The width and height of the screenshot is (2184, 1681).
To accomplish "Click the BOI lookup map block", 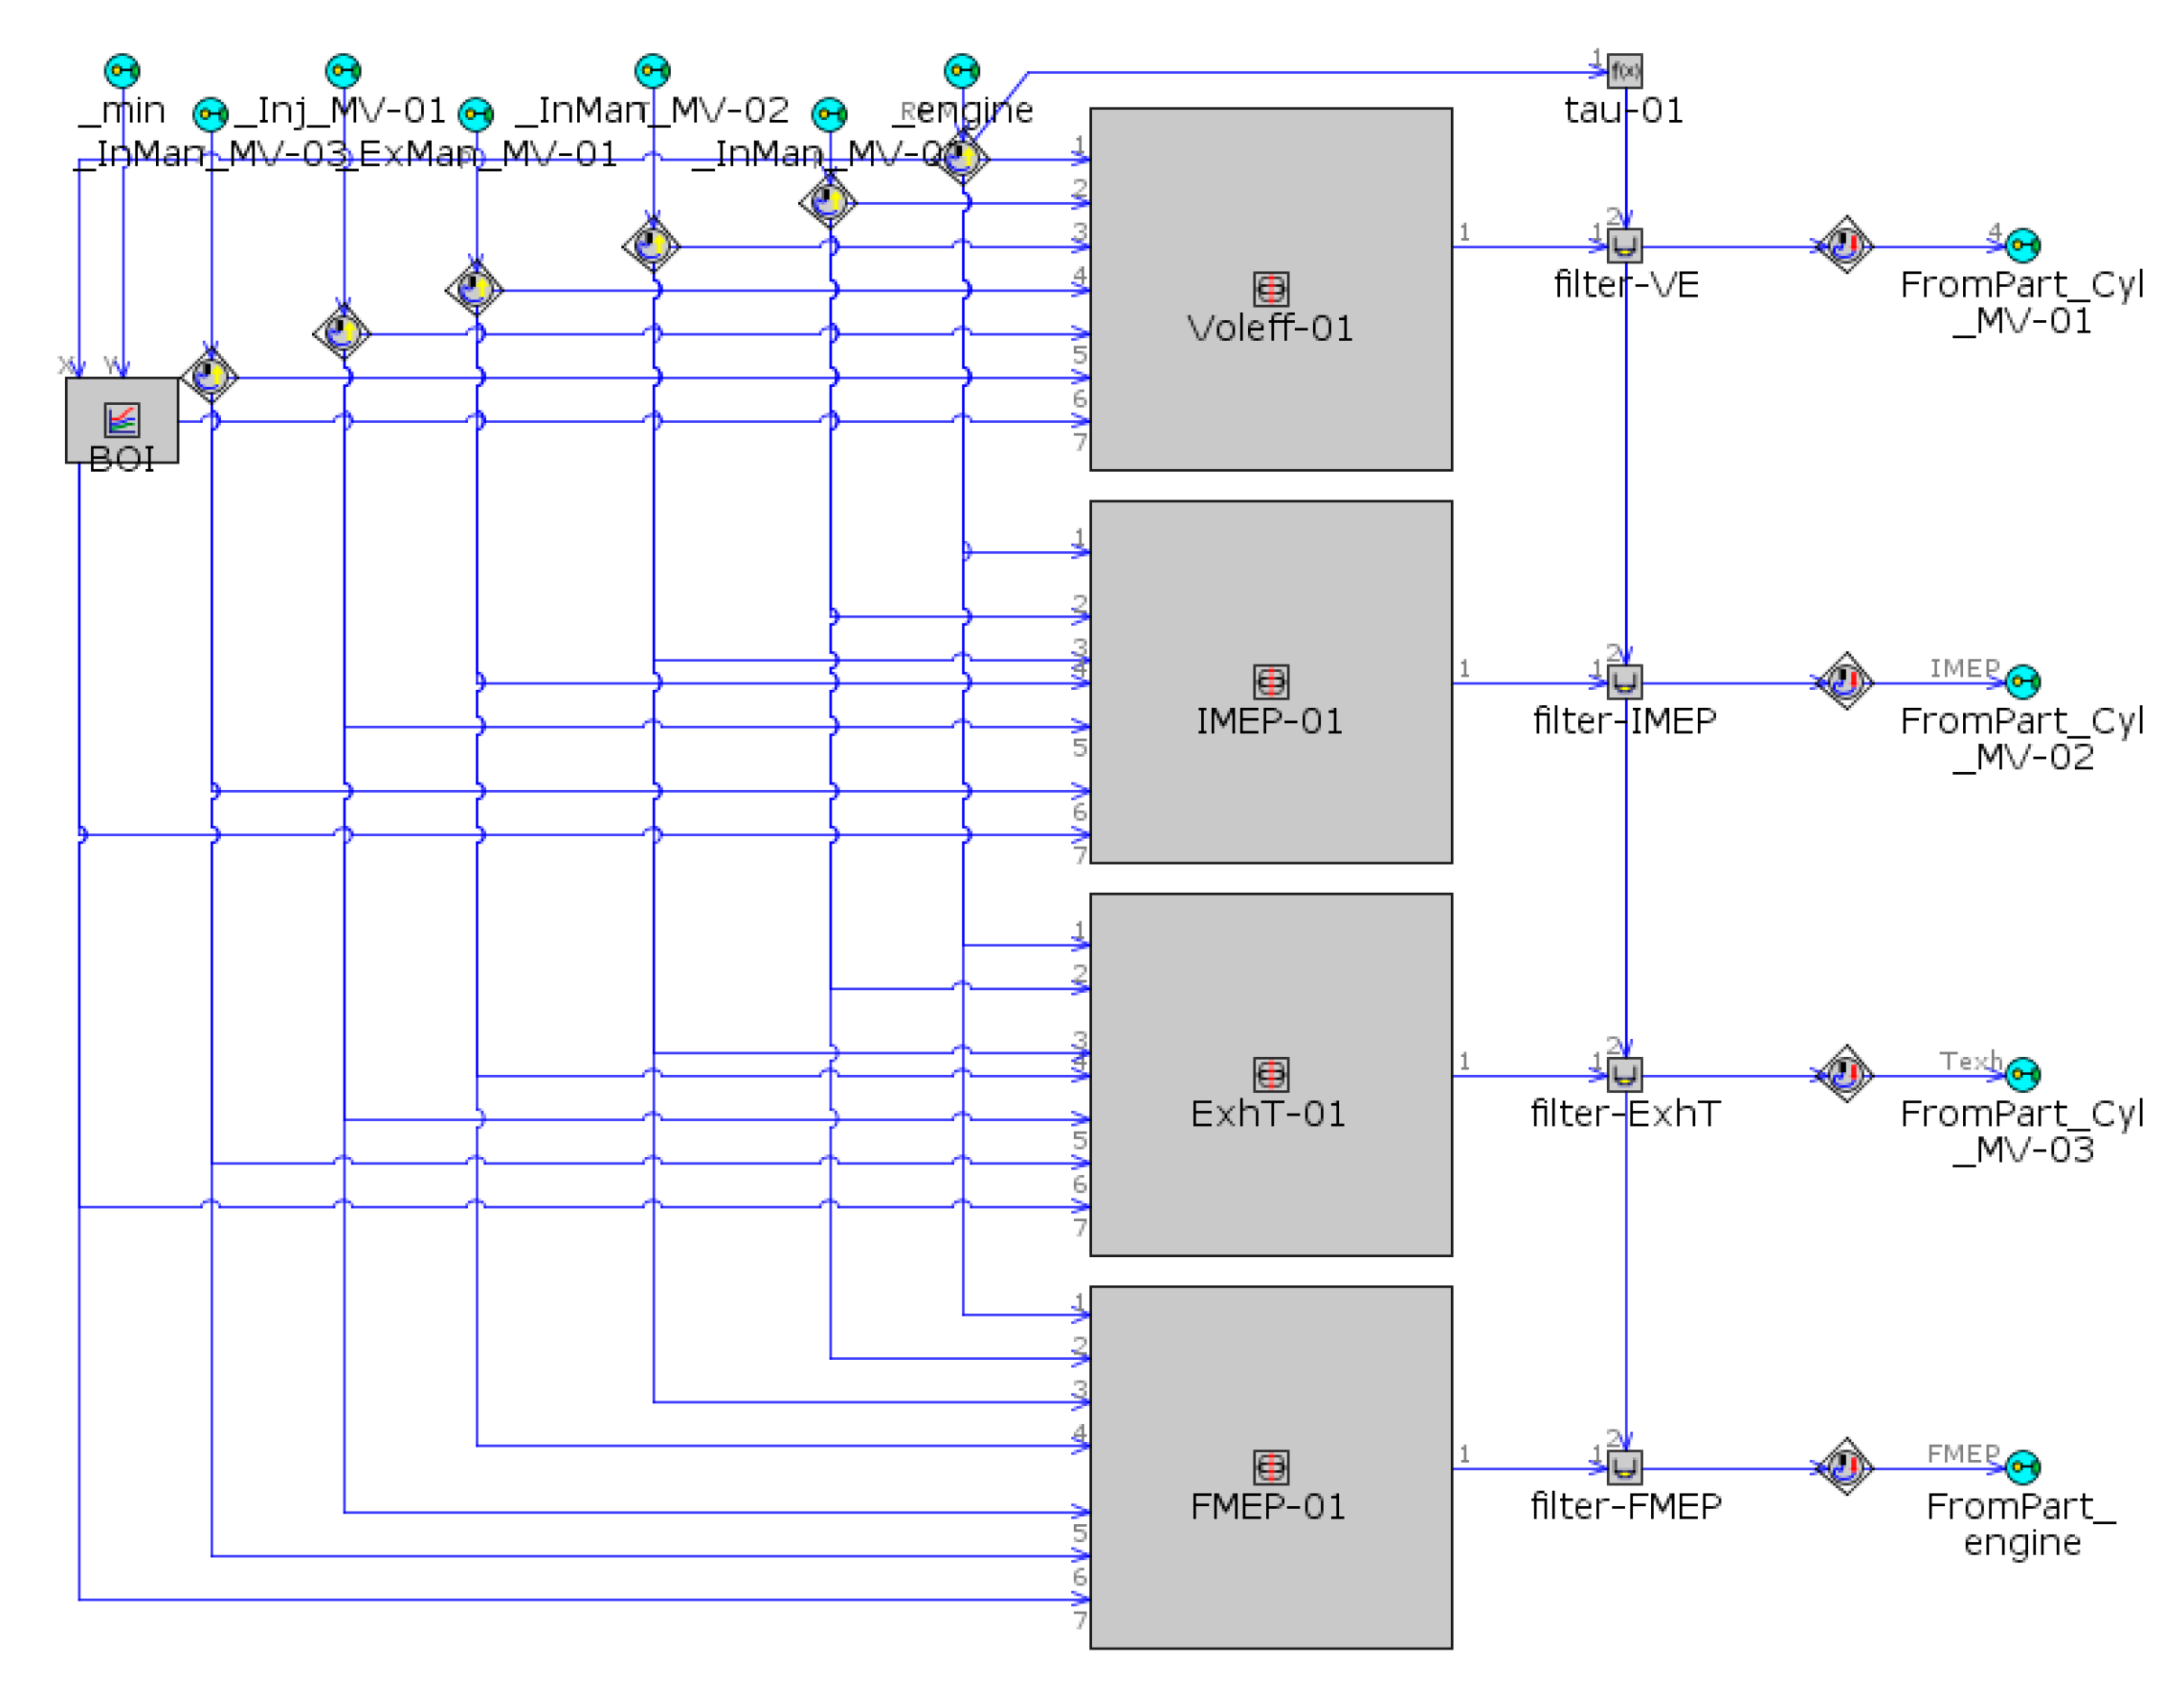I will point(122,420).
